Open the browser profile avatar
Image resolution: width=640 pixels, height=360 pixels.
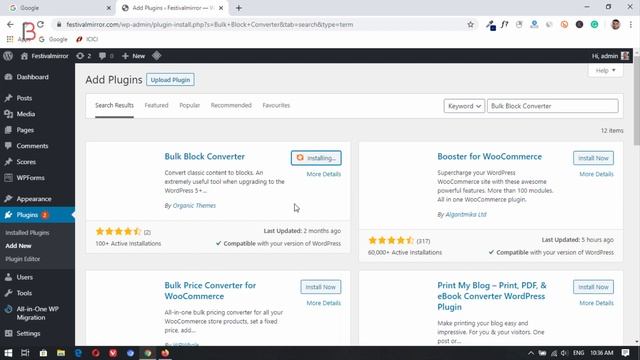[616, 24]
